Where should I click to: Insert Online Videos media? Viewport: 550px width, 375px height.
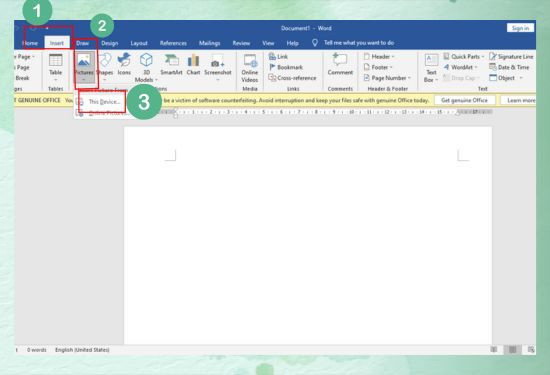(x=250, y=68)
